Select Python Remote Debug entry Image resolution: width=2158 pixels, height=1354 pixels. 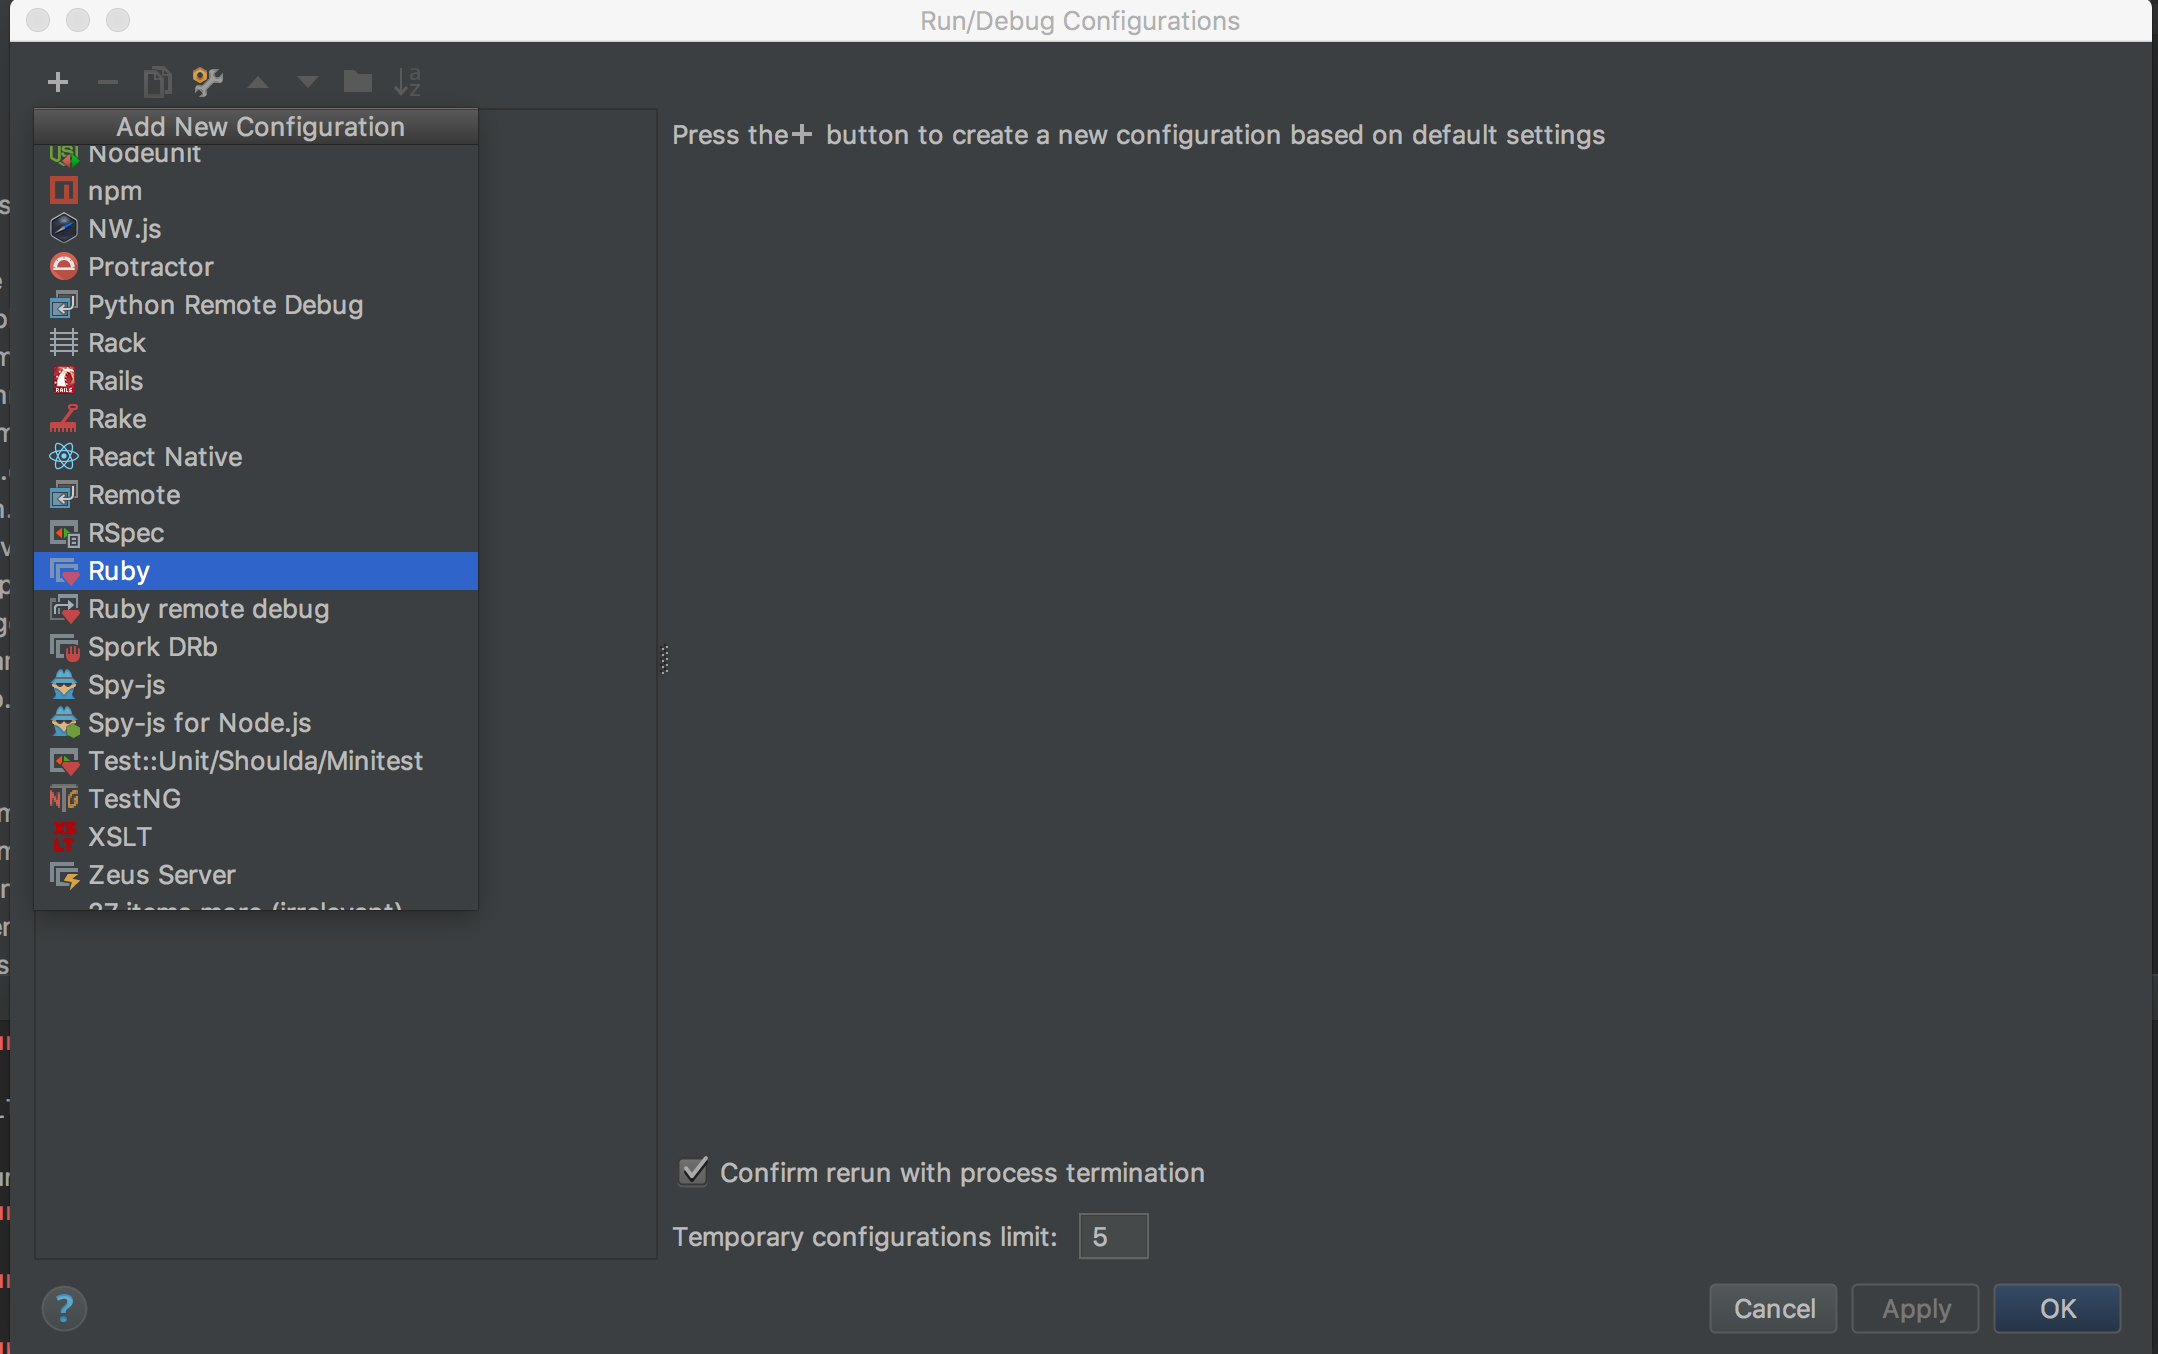click(256, 304)
